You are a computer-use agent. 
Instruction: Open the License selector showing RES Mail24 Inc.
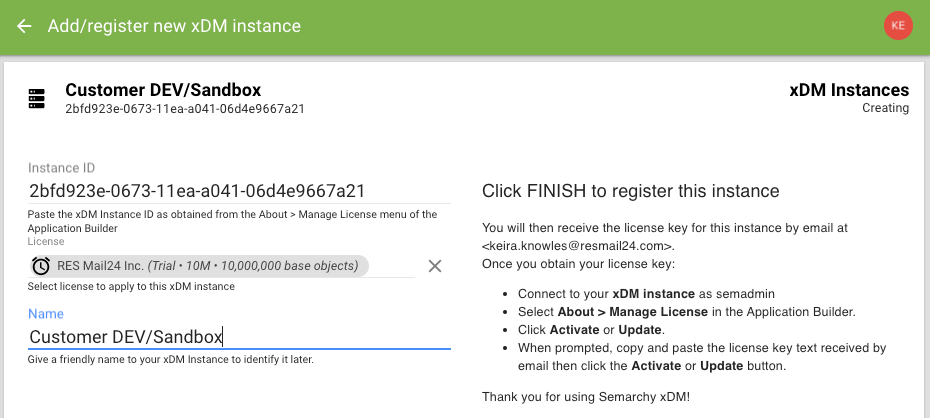coord(221,266)
